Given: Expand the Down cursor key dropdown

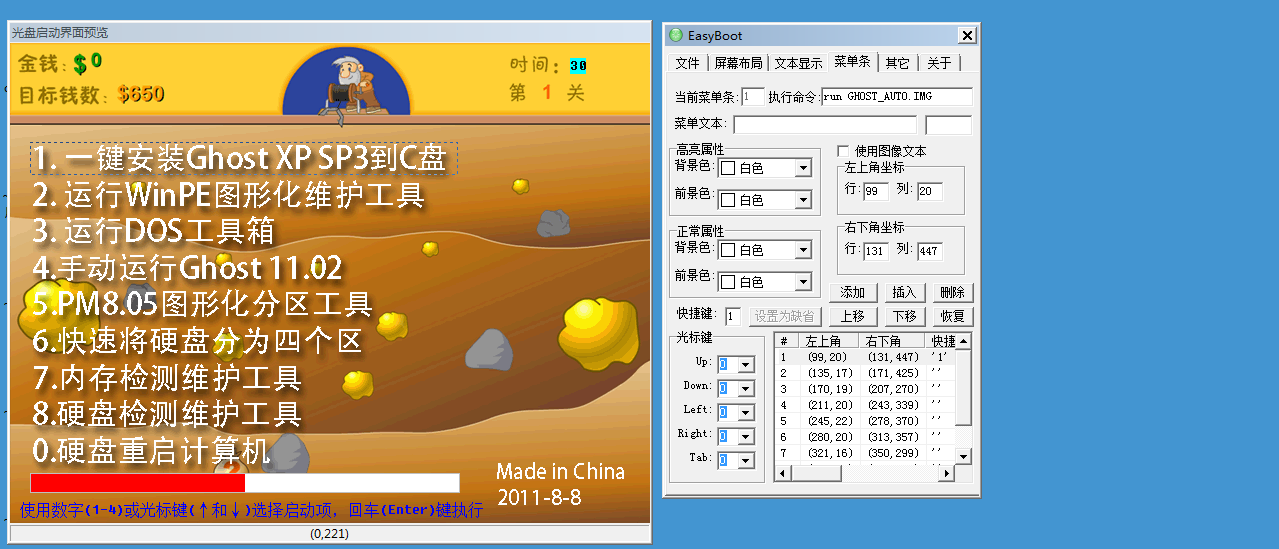Looking at the screenshot, I should tap(746, 388).
